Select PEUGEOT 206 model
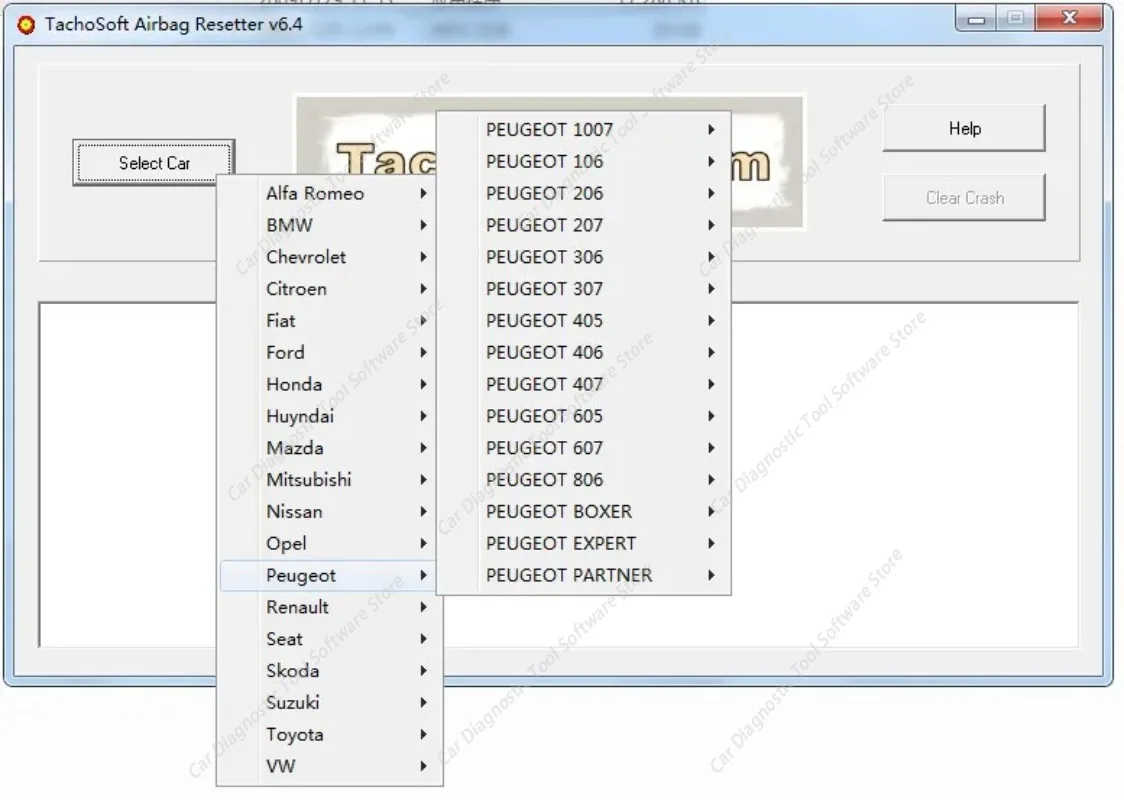The width and height of the screenshot is (1124, 800). click(x=584, y=193)
